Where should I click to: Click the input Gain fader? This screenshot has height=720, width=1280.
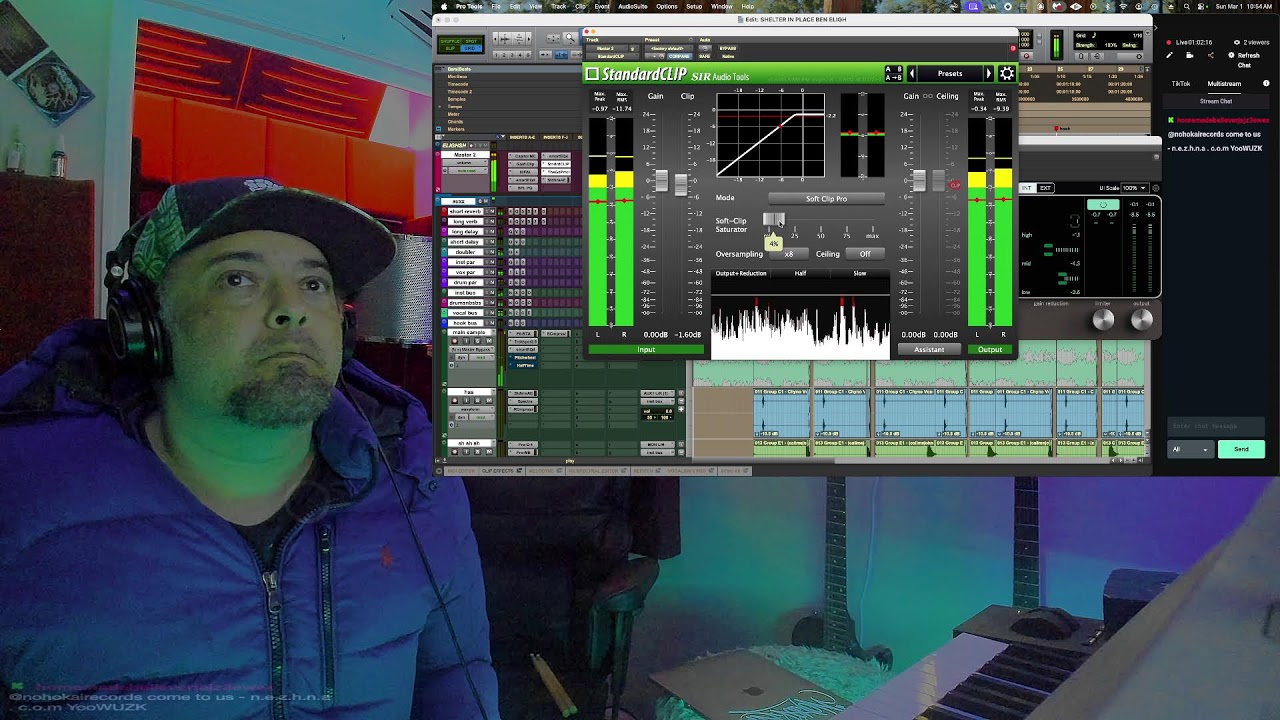point(661,182)
